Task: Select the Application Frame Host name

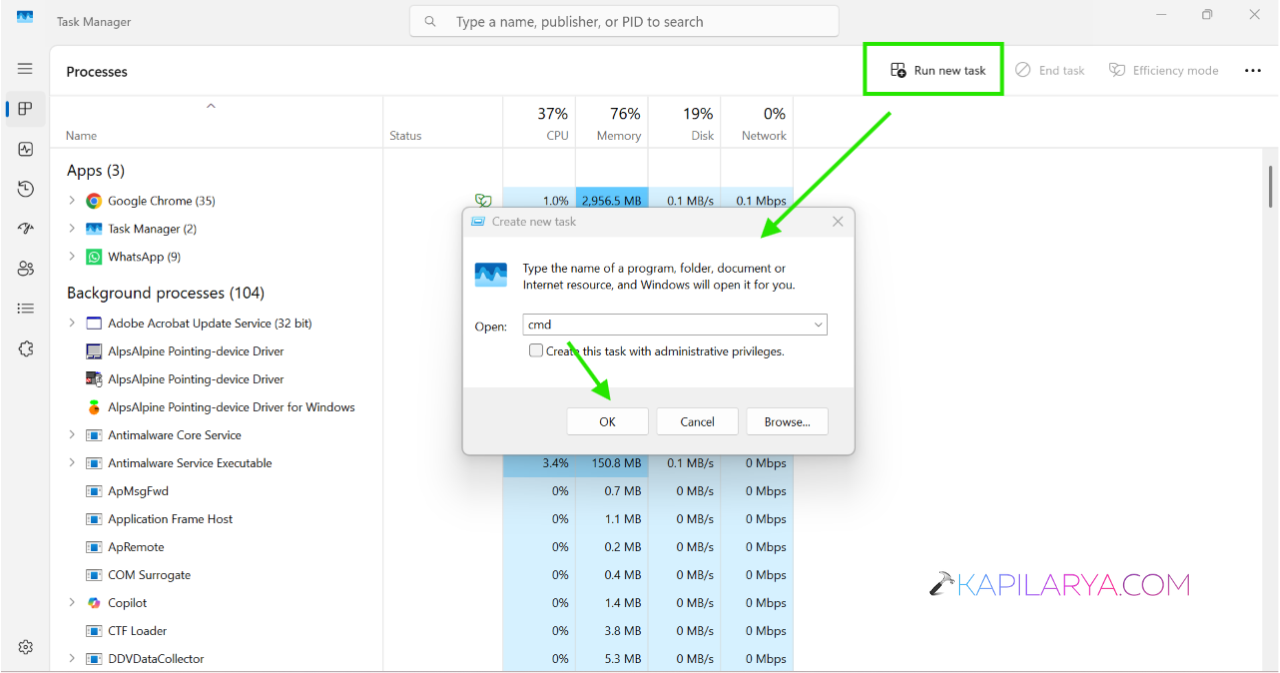Action: (x=170, y=519)
